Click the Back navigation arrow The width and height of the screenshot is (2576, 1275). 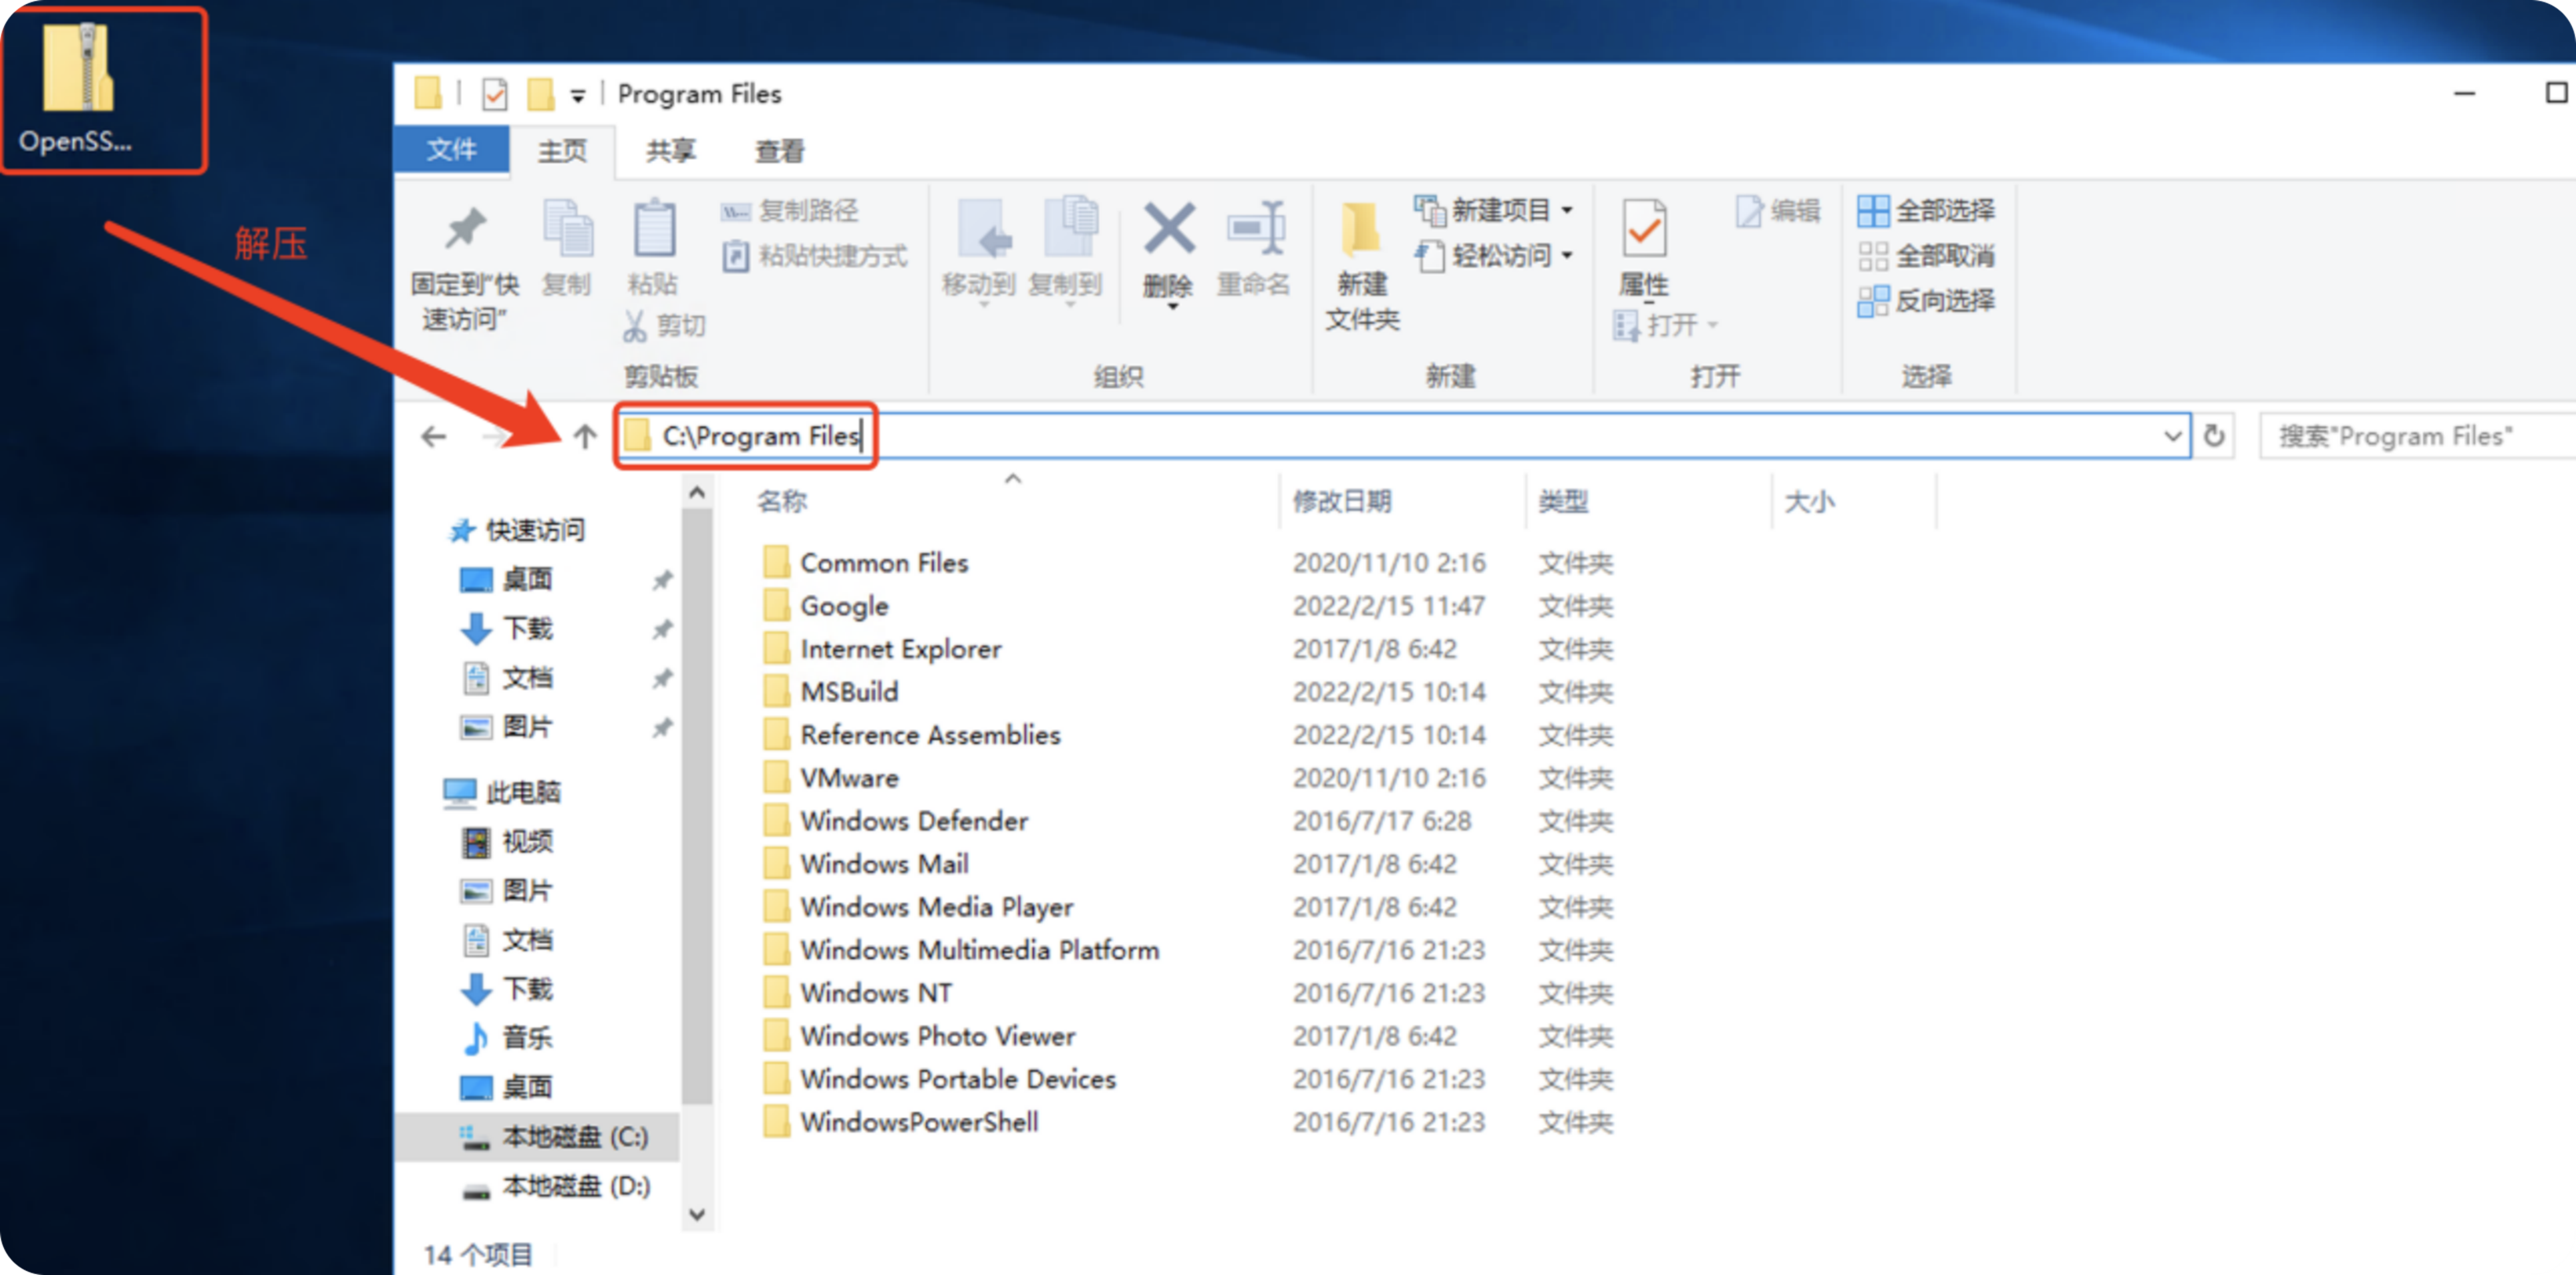[x=434, y=437]
